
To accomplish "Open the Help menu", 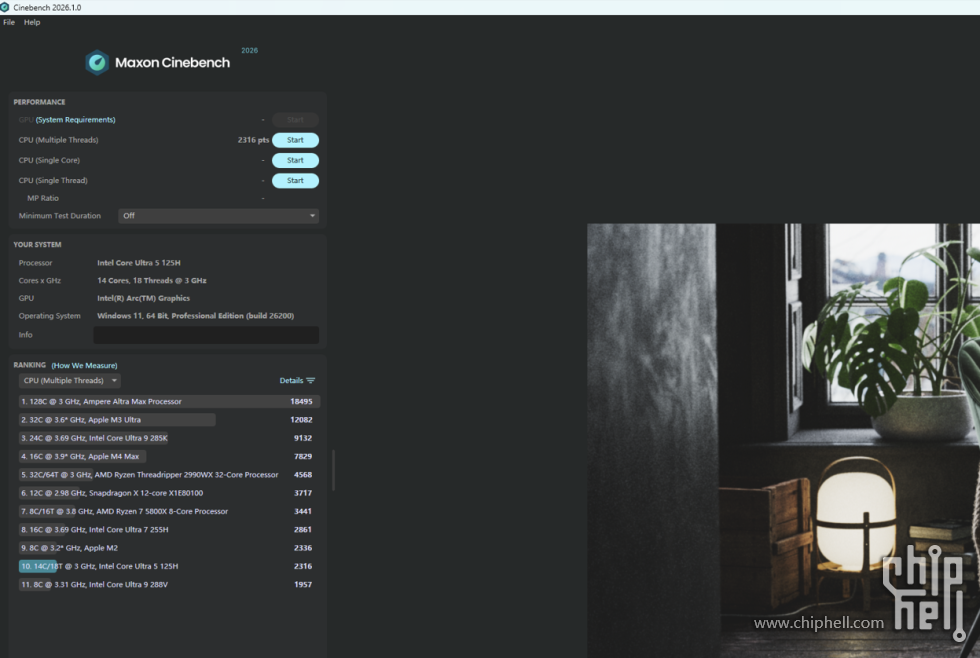I will coord(31,22).
